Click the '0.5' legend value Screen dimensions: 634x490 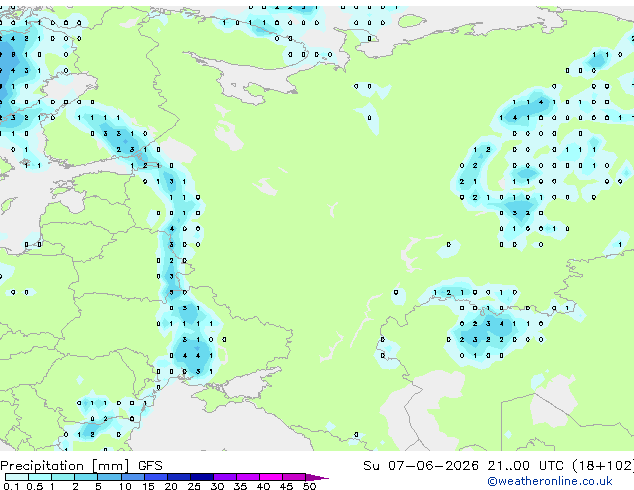point(35,486)
